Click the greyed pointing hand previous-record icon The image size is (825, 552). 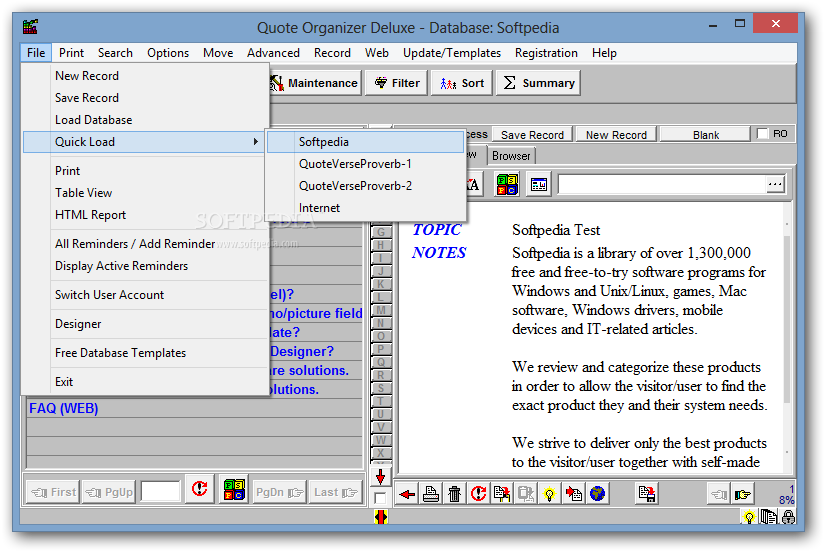[719, 494]
